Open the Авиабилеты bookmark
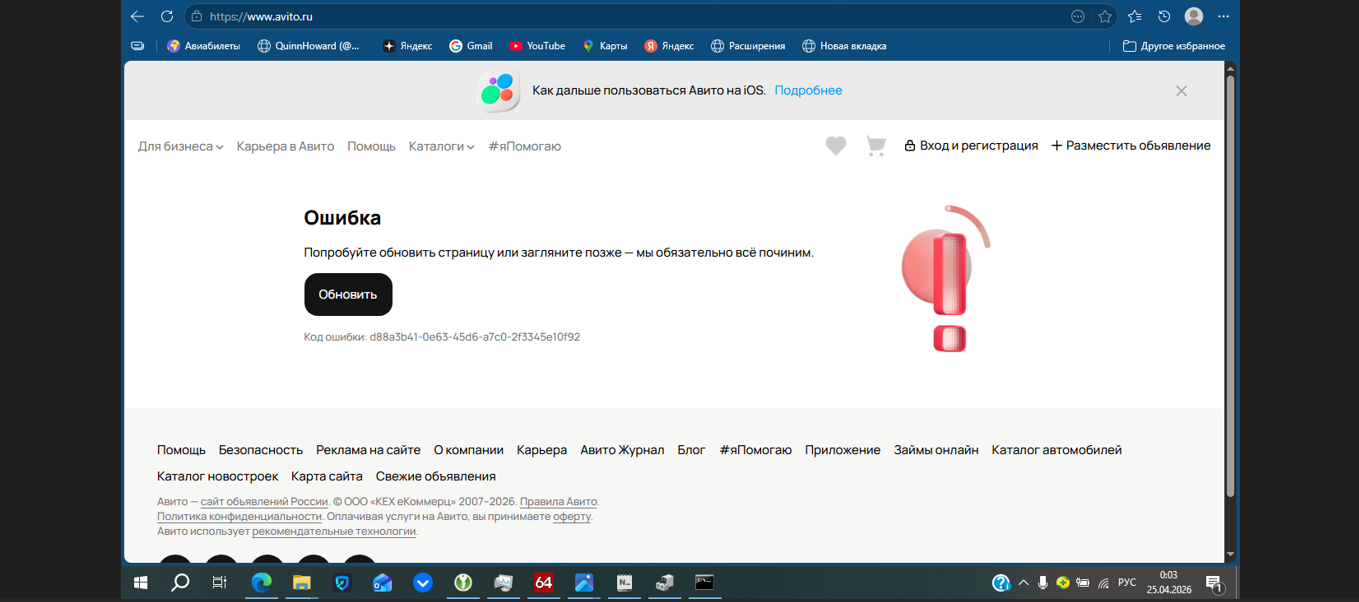This screenshot has width=1359, height=602. [203, 46]
